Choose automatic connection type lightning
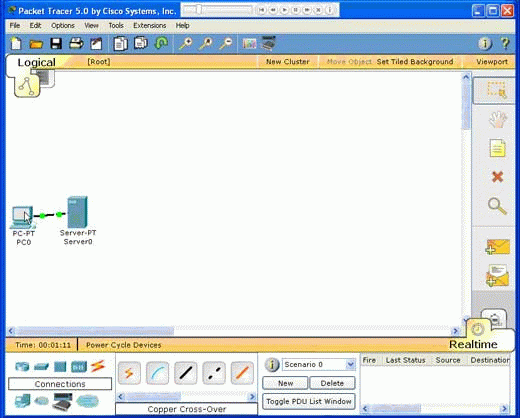Image resolution: width=520 pixels, height=418 pixels. pyautogui.click(x=129, y=373)
